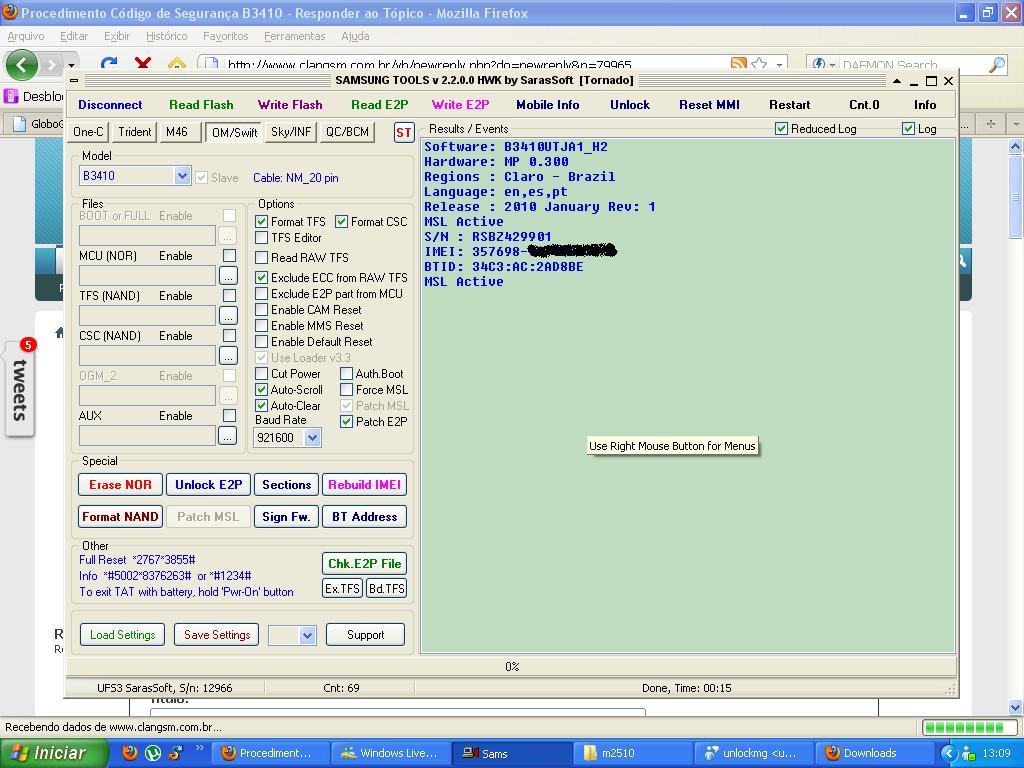Toggle Patch E2P checkbox
This screenshot has height=768, width=1024.
click(x=347, y=422)
